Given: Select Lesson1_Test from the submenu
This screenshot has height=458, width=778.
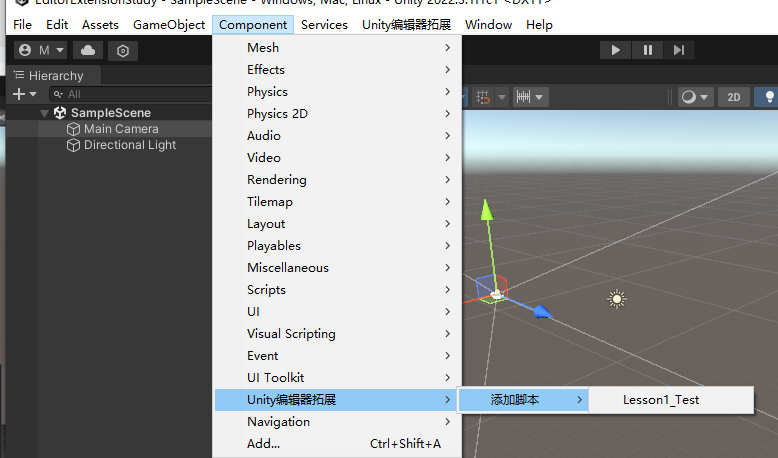Looking at the screenshot, I should [661, 400].
